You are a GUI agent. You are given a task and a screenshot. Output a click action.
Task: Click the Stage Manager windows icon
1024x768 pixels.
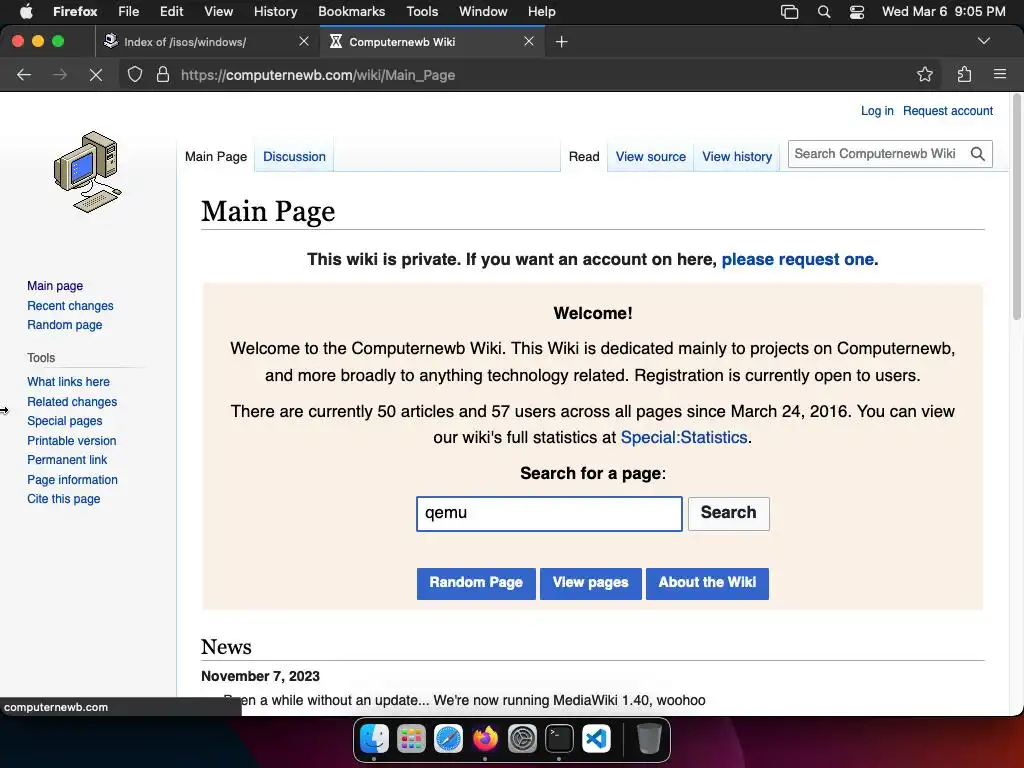click(790, 12)
